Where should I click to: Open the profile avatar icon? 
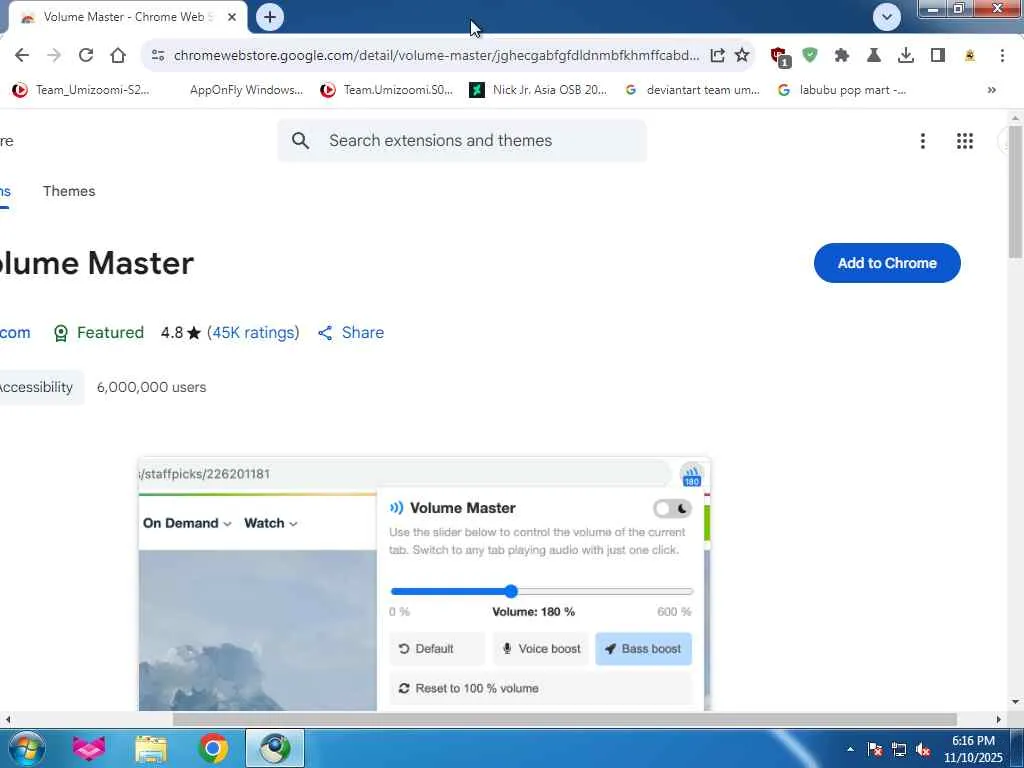tap(970, 56)
